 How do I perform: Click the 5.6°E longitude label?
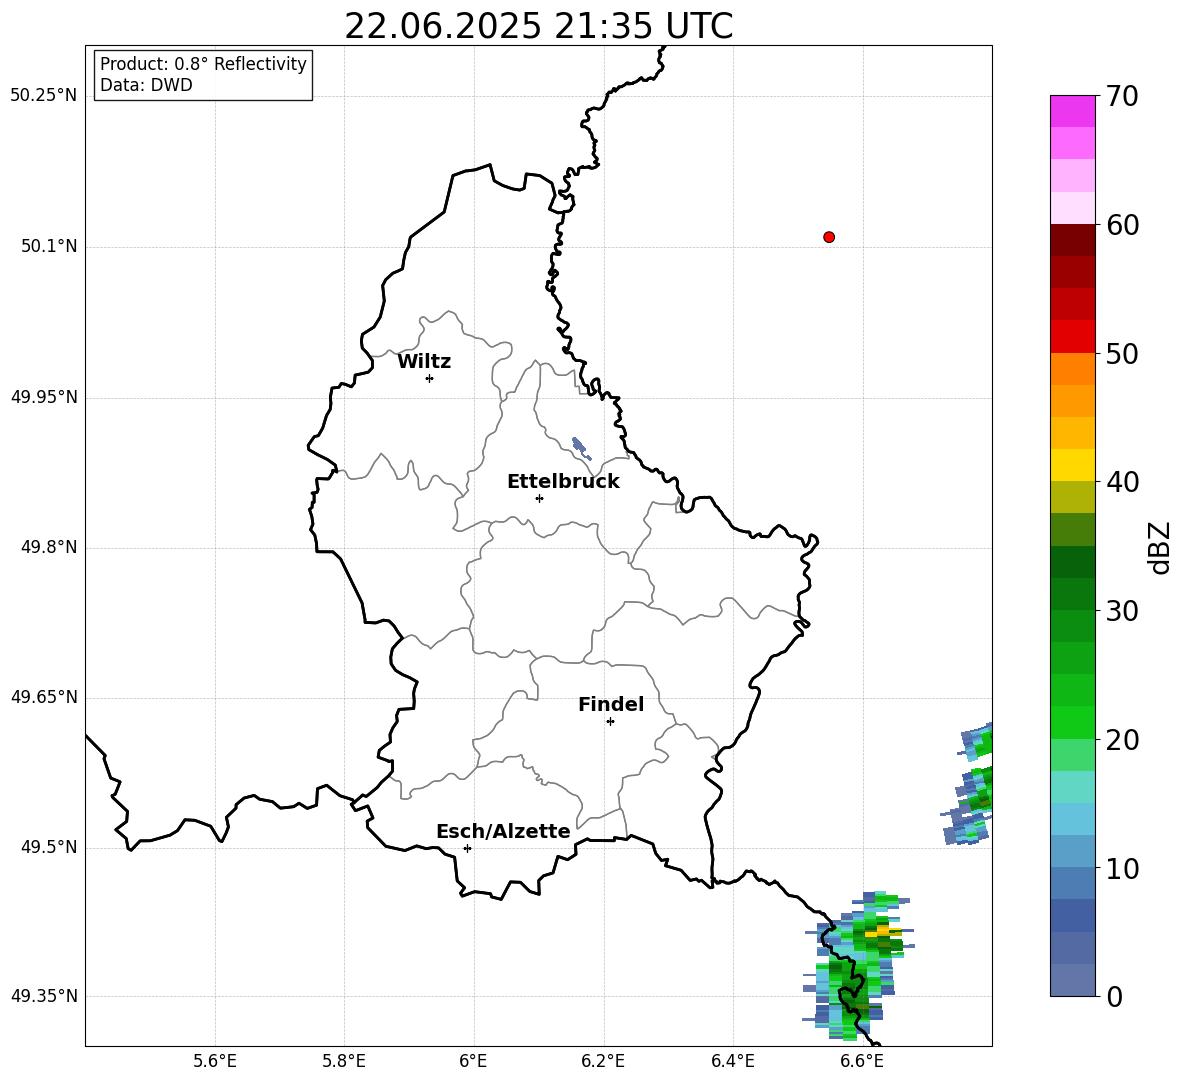click(x=215, y=1061)
